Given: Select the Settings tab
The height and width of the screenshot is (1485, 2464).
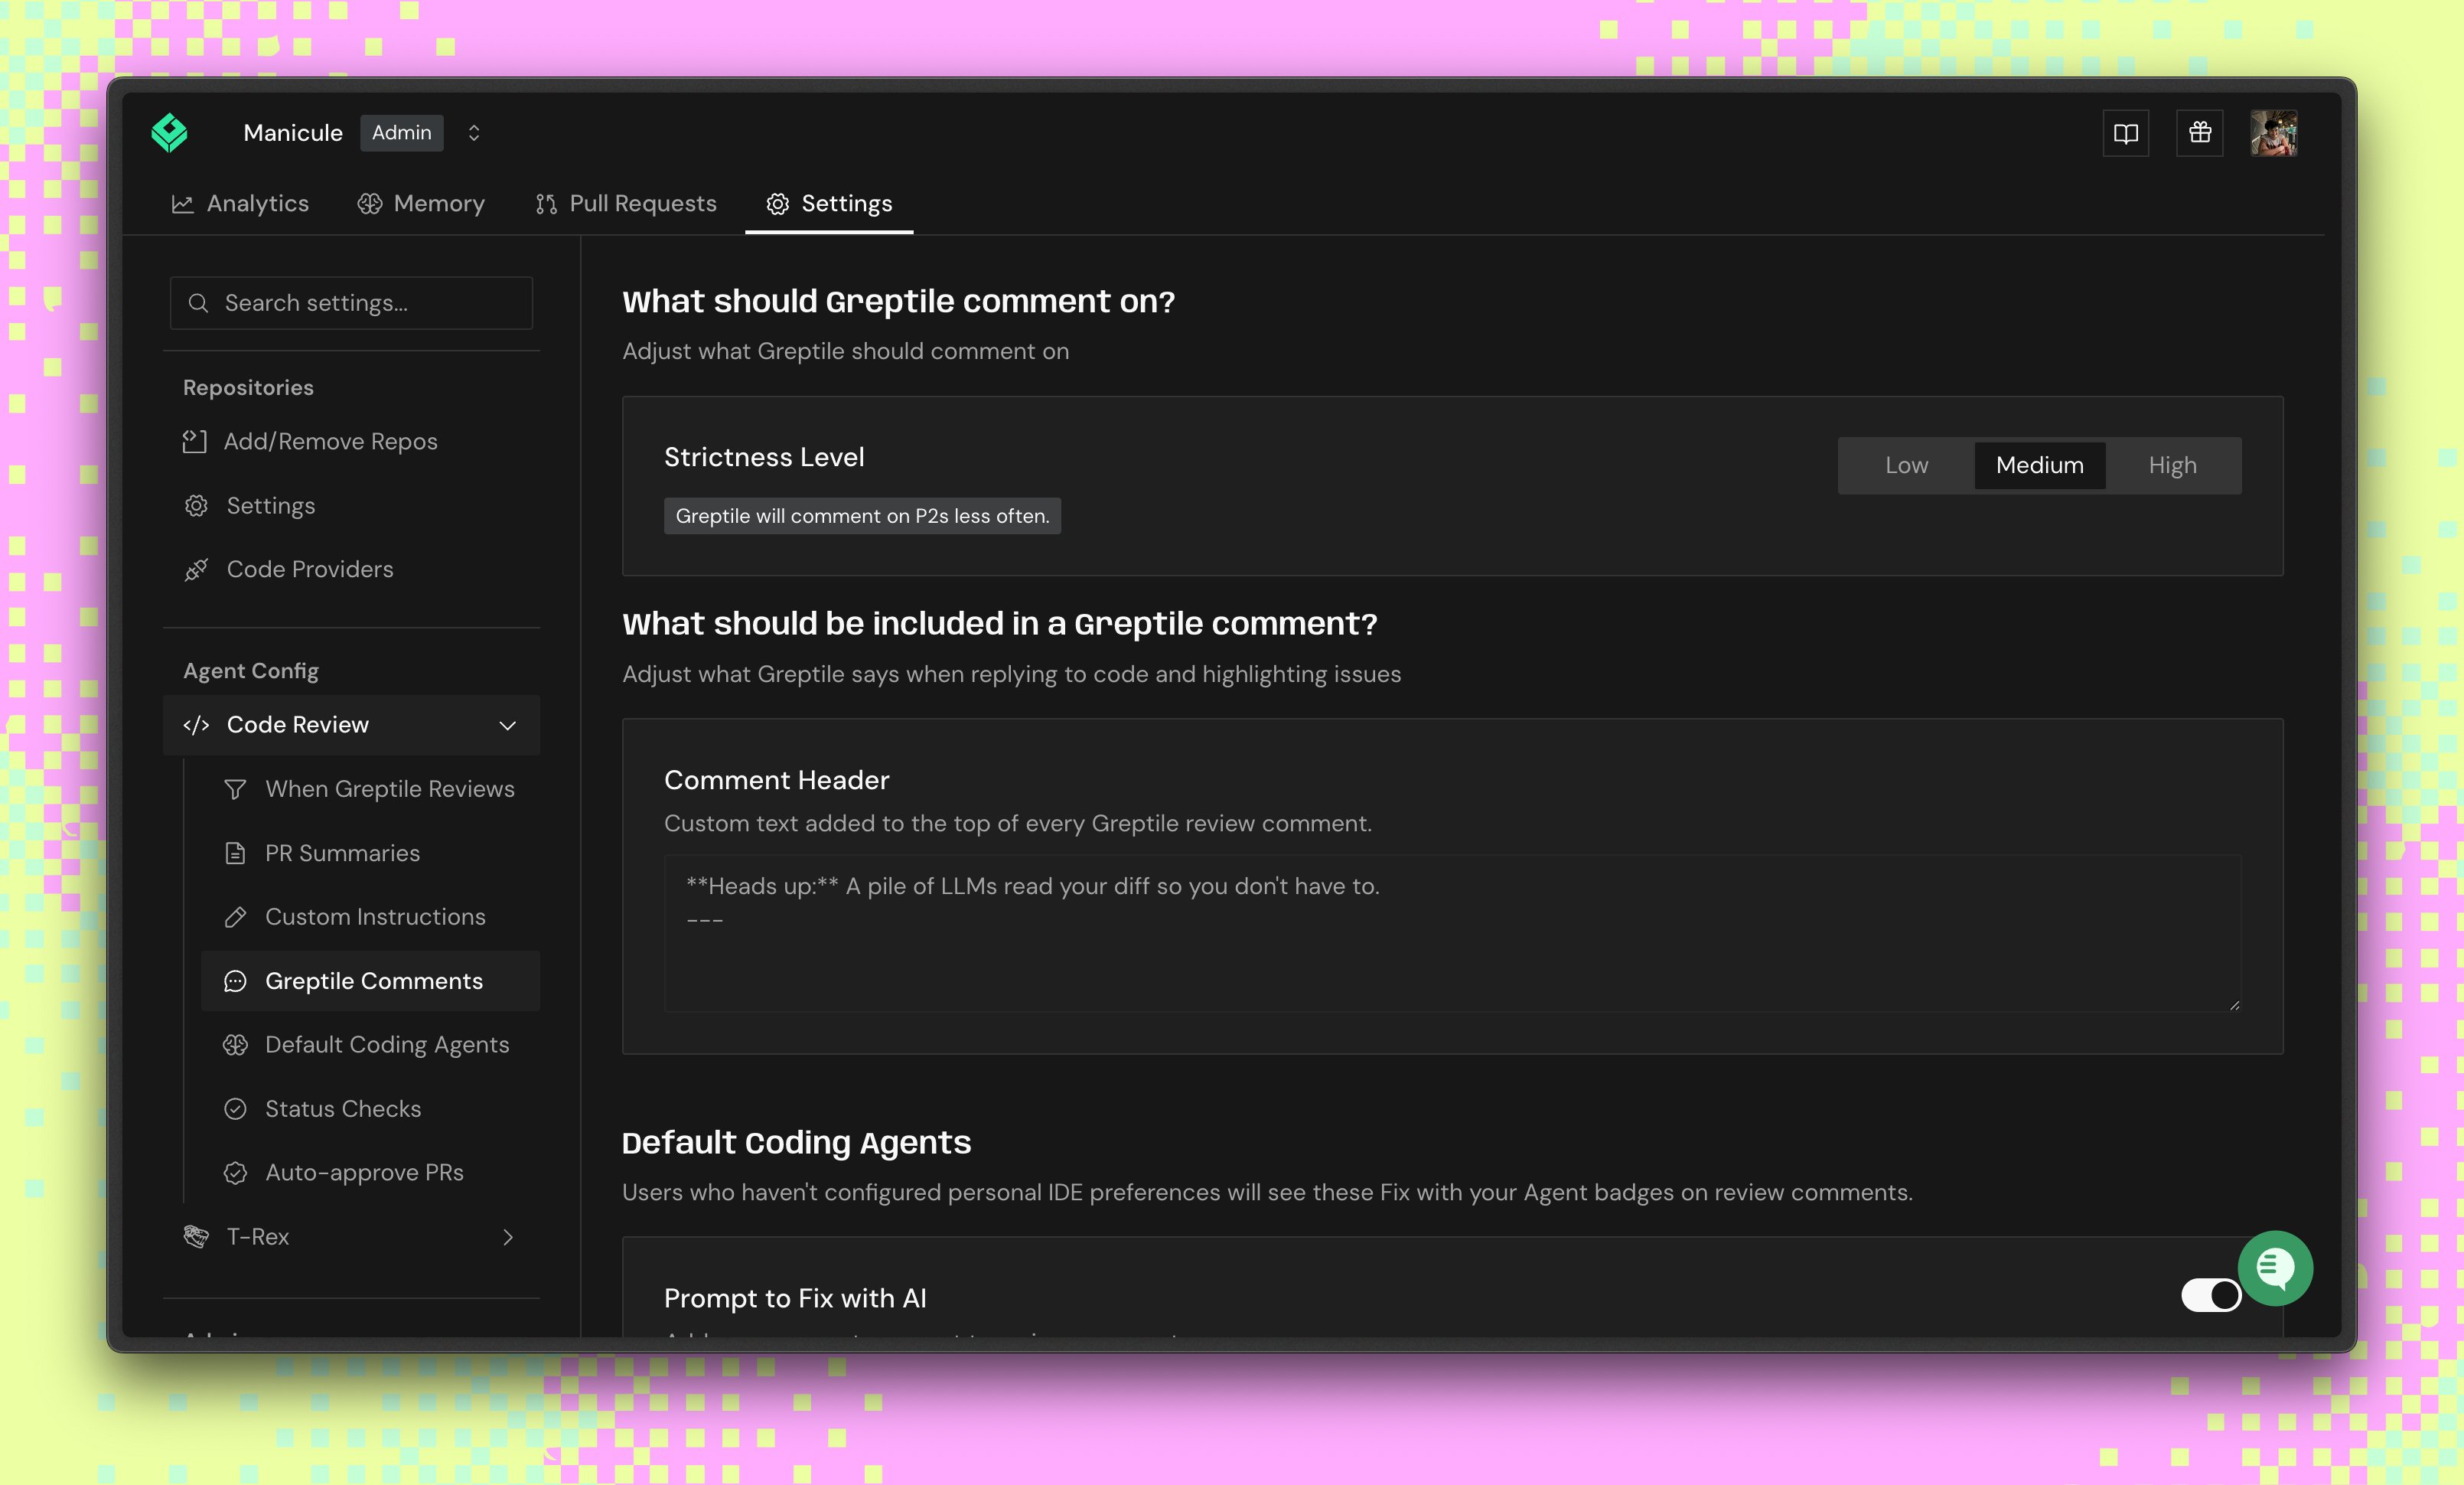Looking at the screenshot, I should point(829,203).
